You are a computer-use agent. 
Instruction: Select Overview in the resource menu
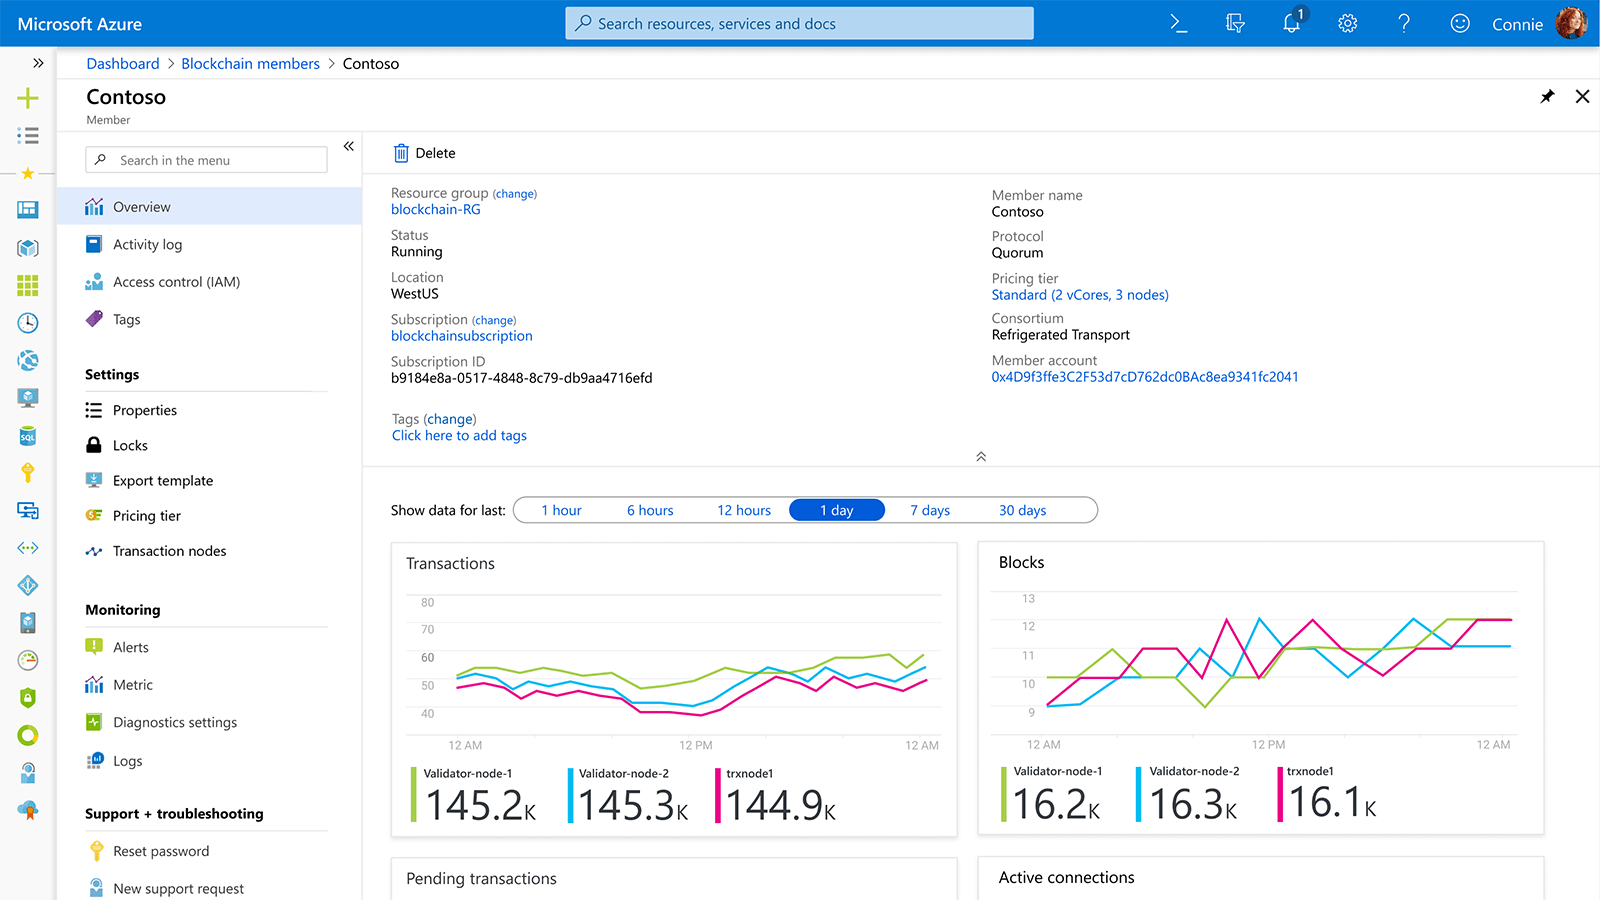pyautogui.click(x=209, y=207)
